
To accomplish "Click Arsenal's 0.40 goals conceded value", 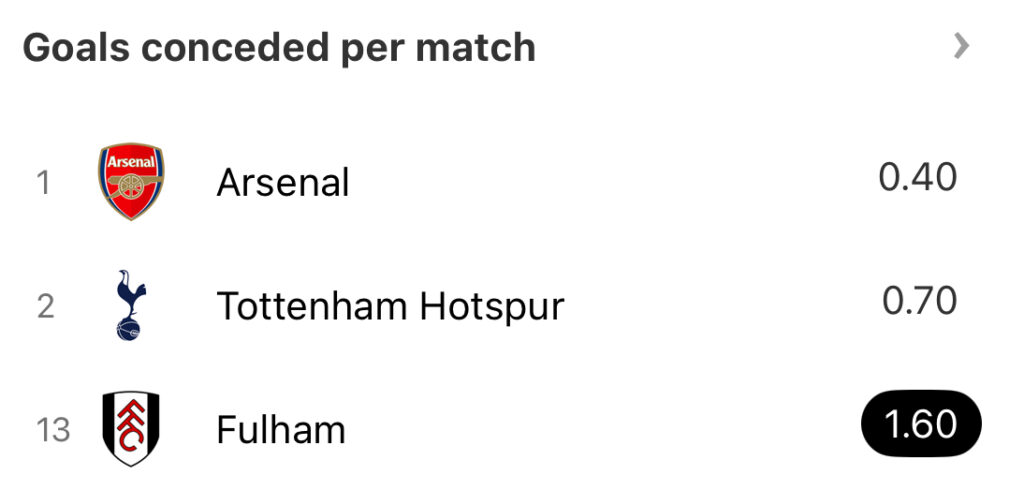I will click(x=918, y=178).
